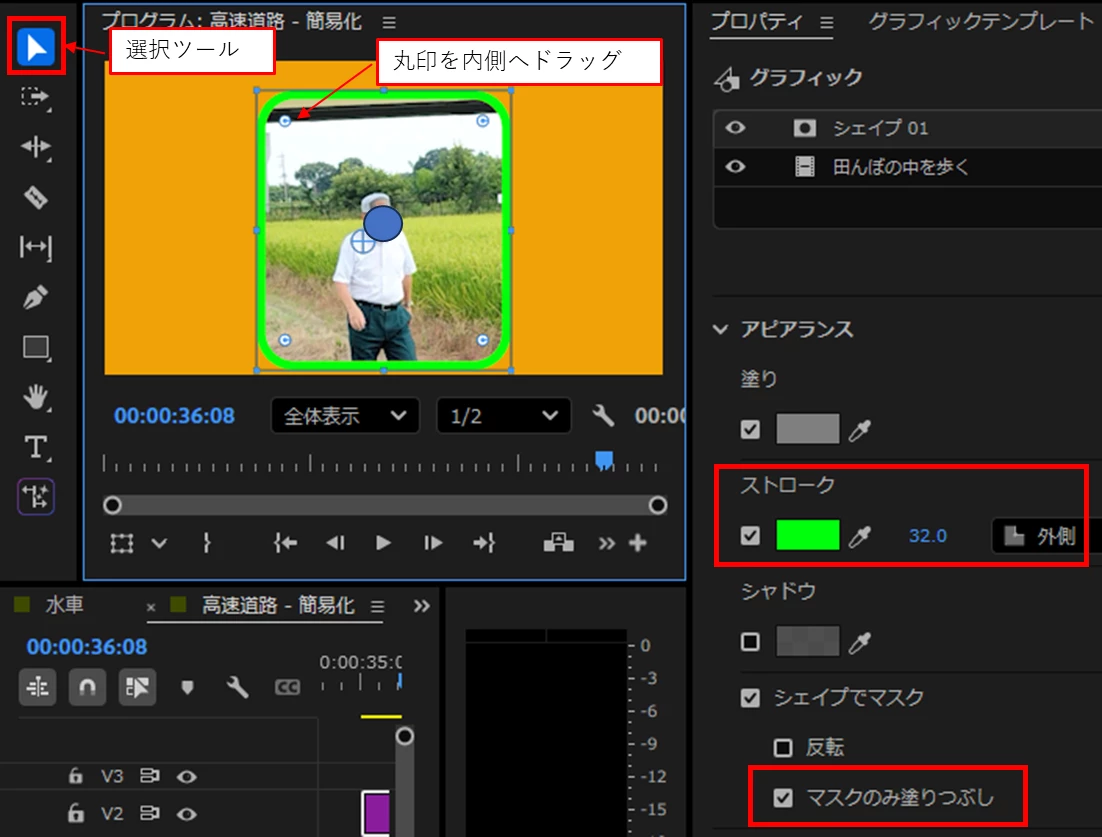Toggle マスクのみ塗りつぶし checkbox
Screen dimensions: 1102x837
783,798
